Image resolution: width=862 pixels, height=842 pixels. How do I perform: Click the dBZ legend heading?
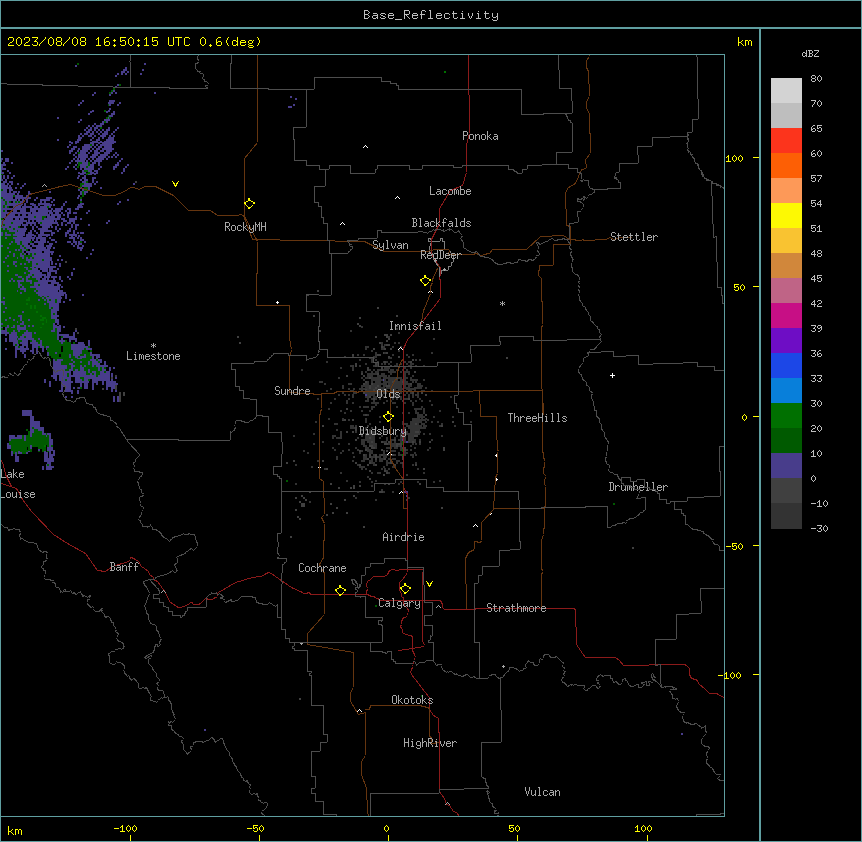pyautogui.click(x=810, y=53)
